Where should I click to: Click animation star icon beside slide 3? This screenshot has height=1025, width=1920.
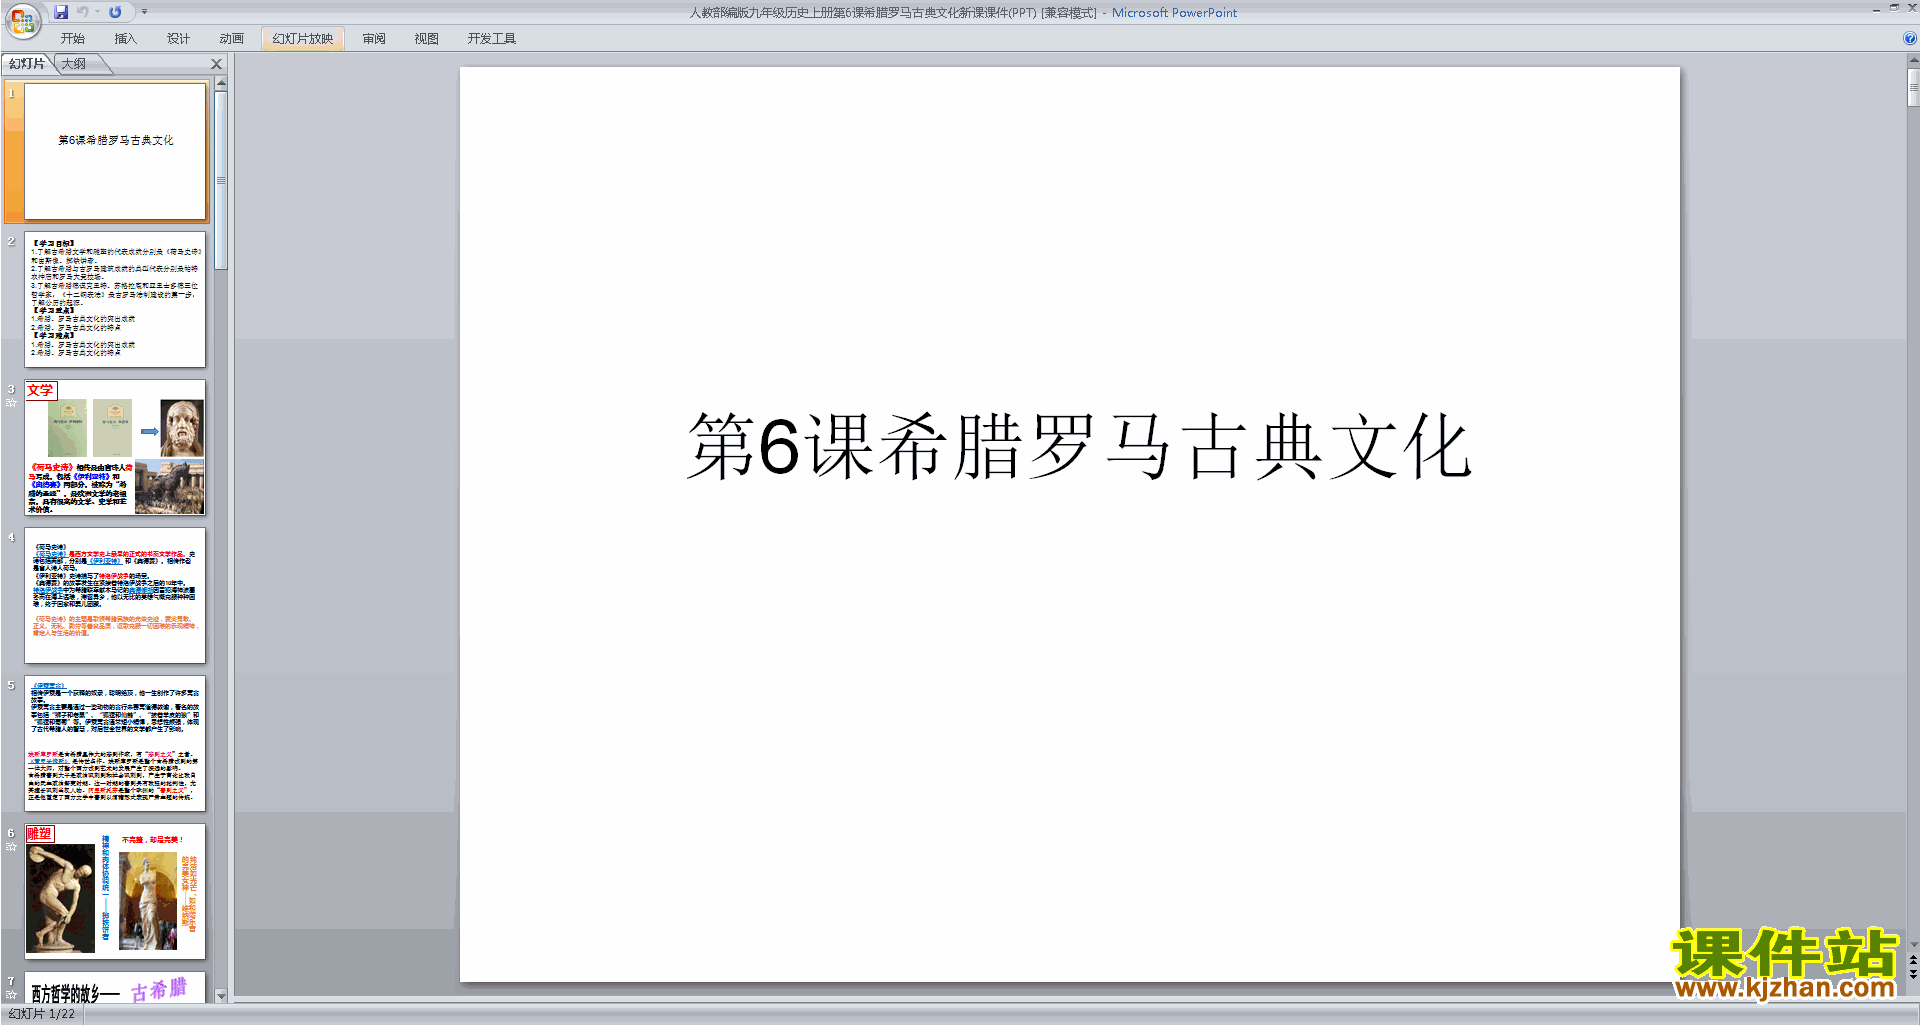point(11,403)
